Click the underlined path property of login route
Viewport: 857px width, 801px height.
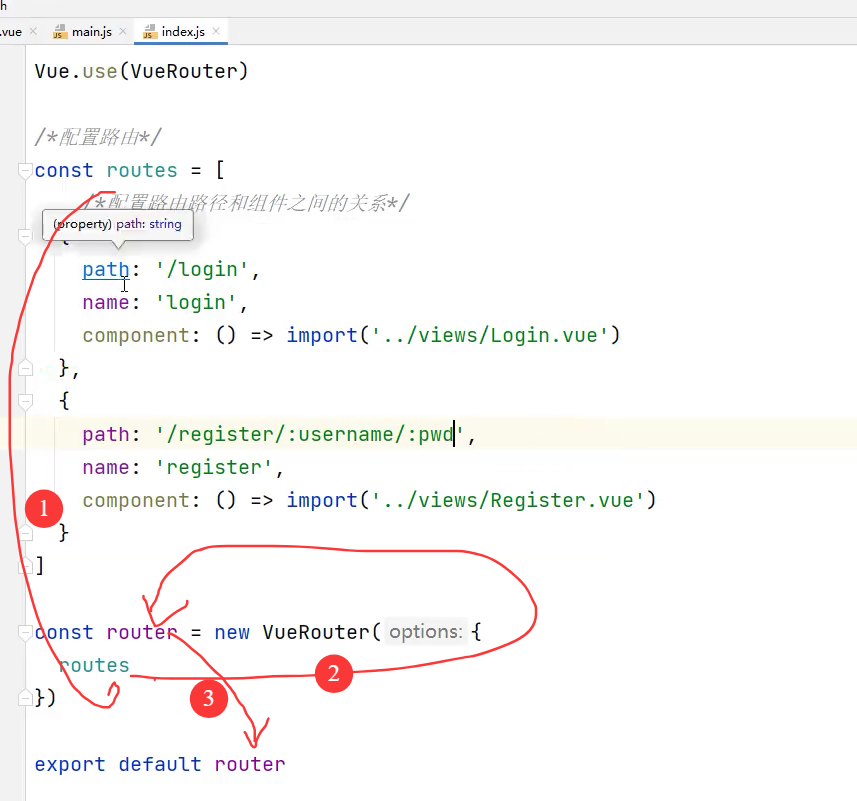[106, 269]
